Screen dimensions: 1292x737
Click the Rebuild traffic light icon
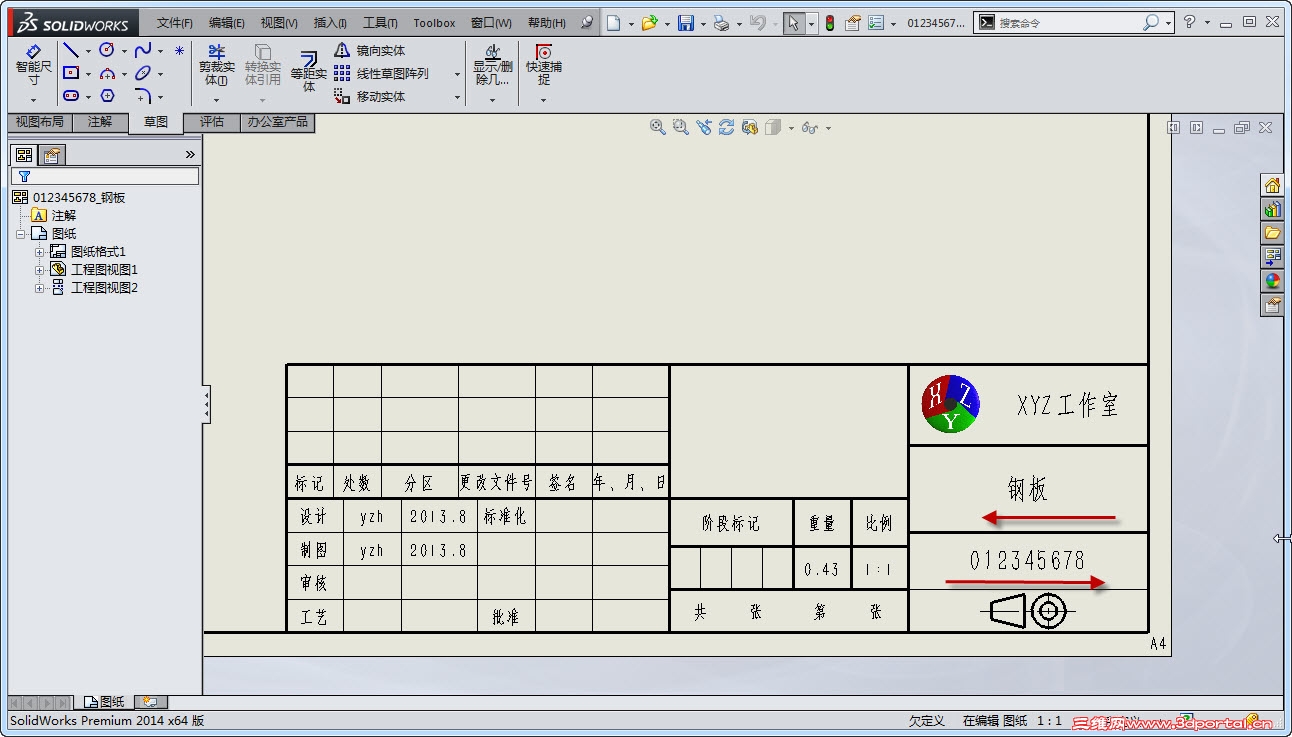tap(829, 22)
